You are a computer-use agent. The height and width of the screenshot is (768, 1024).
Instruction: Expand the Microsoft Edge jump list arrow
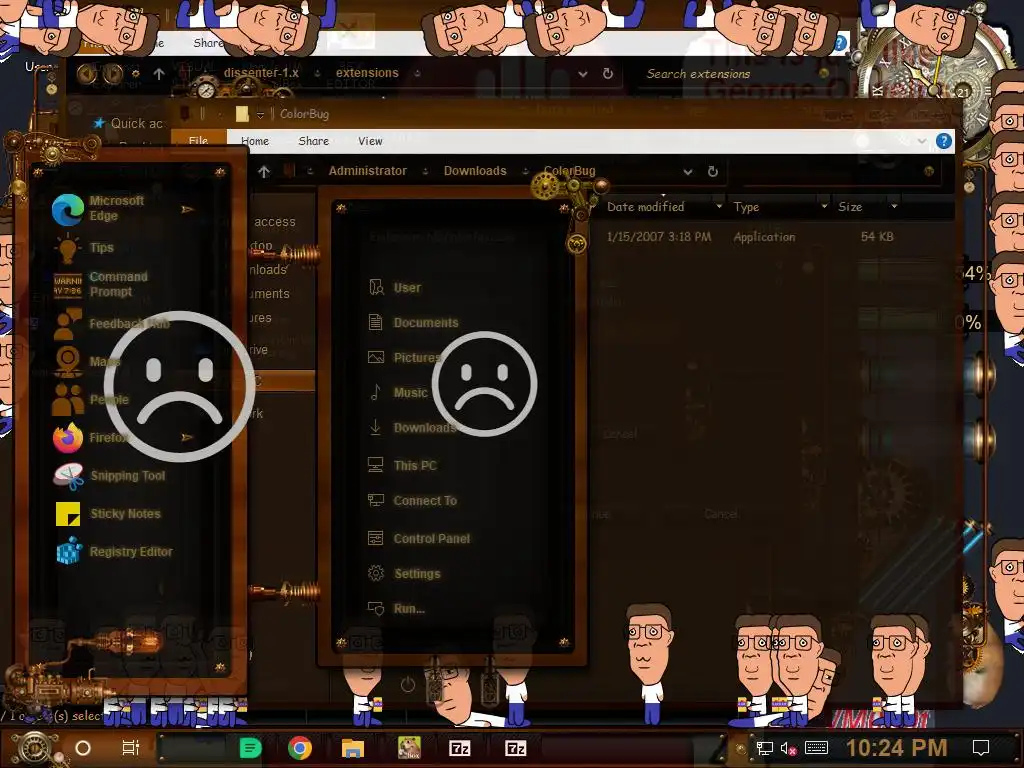(x=187, y=210)
